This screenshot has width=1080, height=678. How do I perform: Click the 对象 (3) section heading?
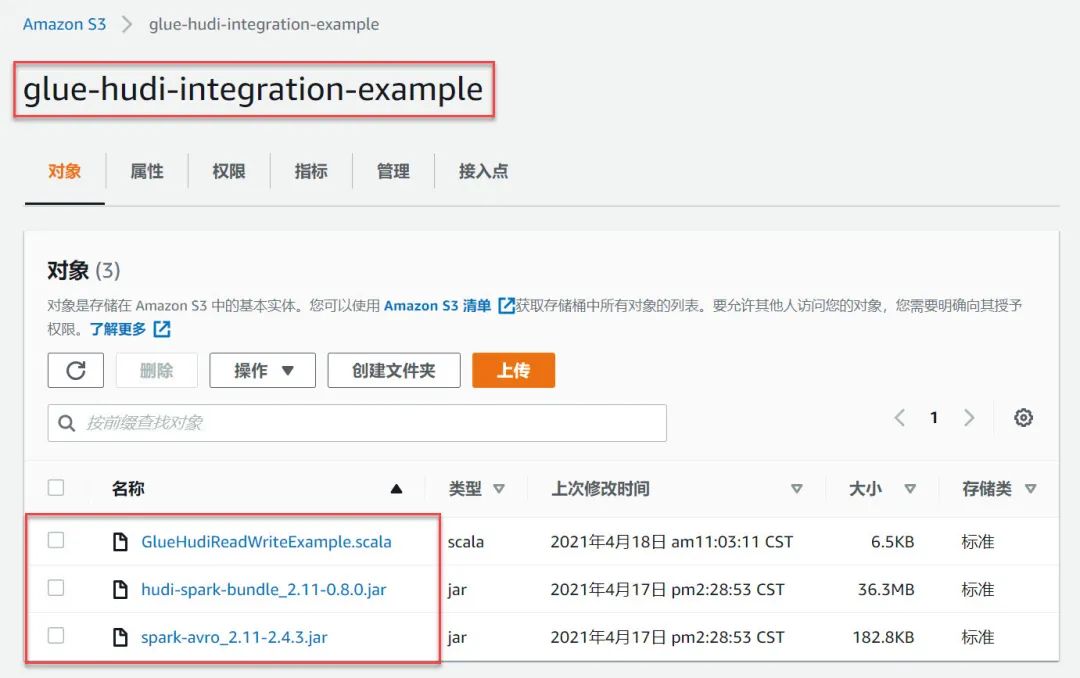[x=83, y=270]
